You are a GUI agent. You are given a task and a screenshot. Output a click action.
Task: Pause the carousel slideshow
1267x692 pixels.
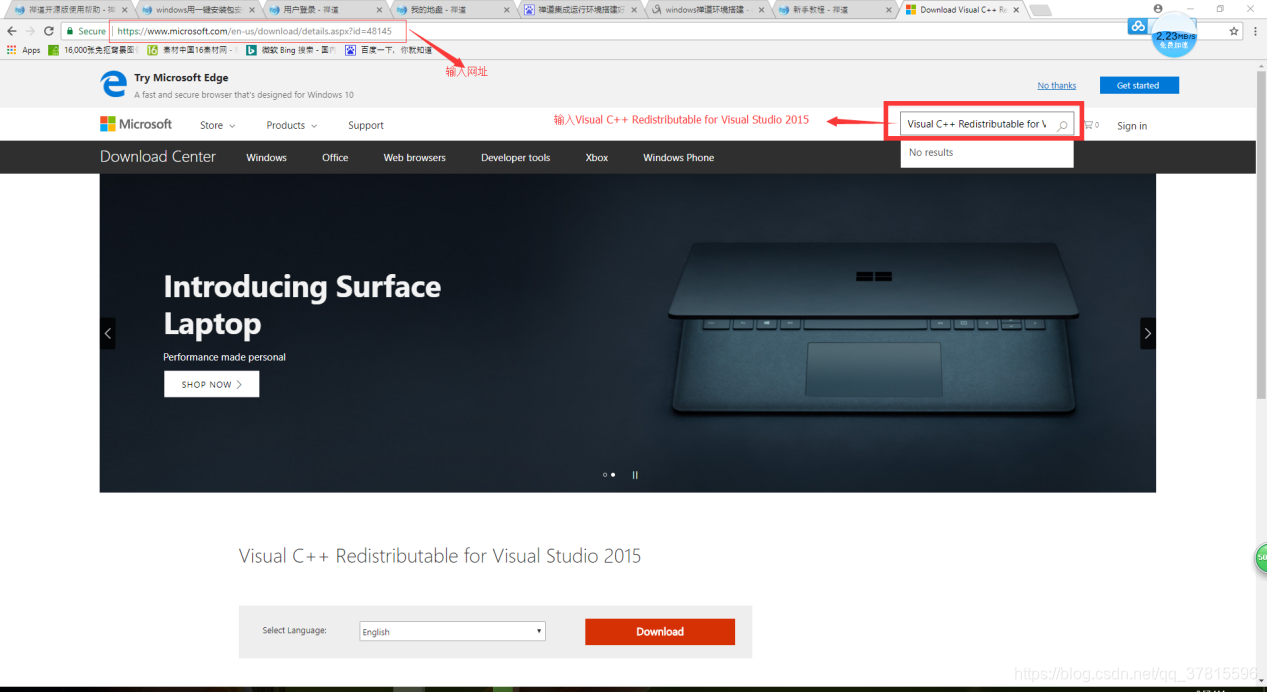click(635, 475)
